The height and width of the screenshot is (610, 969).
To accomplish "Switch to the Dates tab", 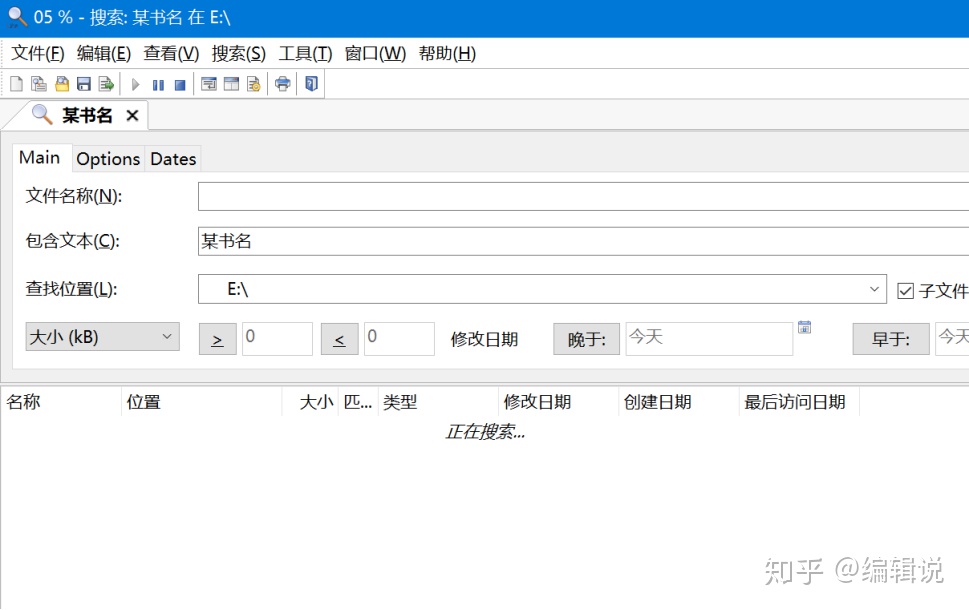I will pyautogui.click(x=173, y=159).
